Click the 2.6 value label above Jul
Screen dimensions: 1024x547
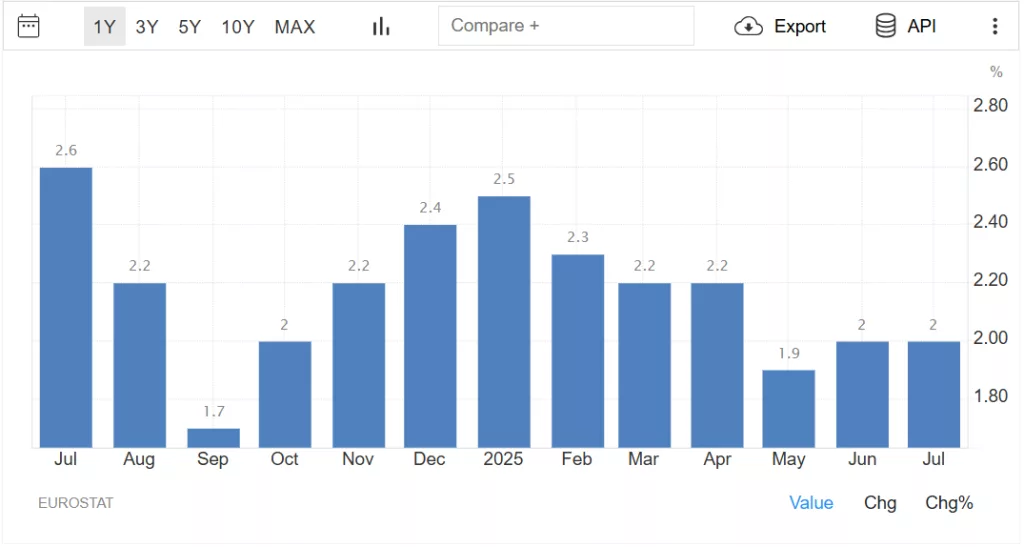tap(66, 150)
